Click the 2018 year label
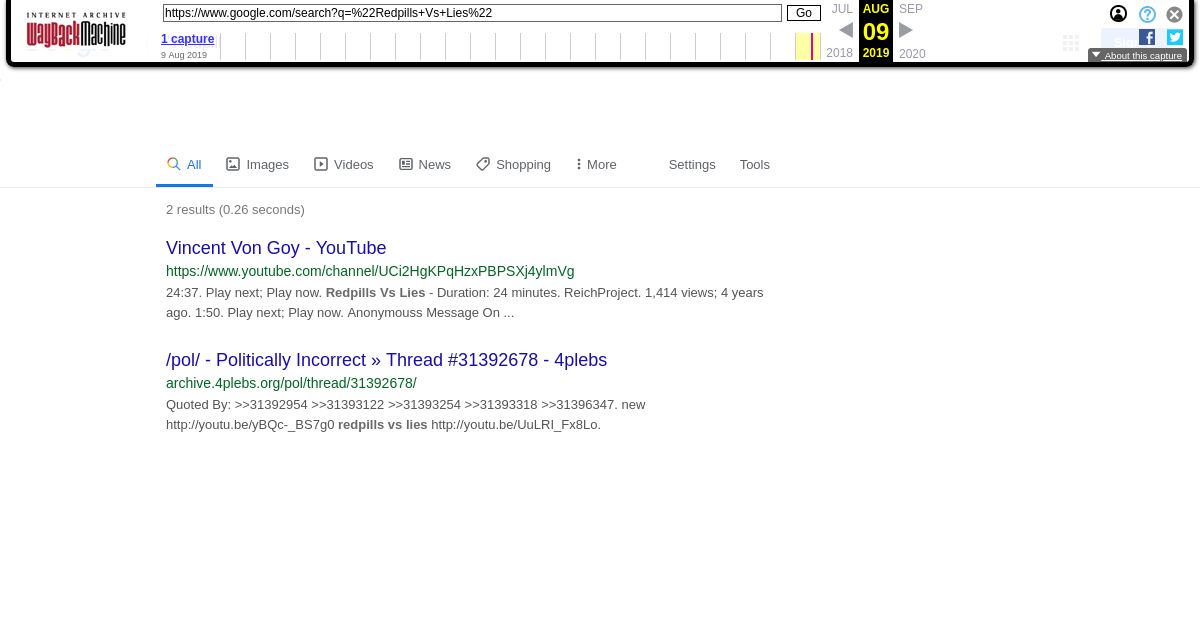This screenshot has width=1200, height=630. [840, 53]
